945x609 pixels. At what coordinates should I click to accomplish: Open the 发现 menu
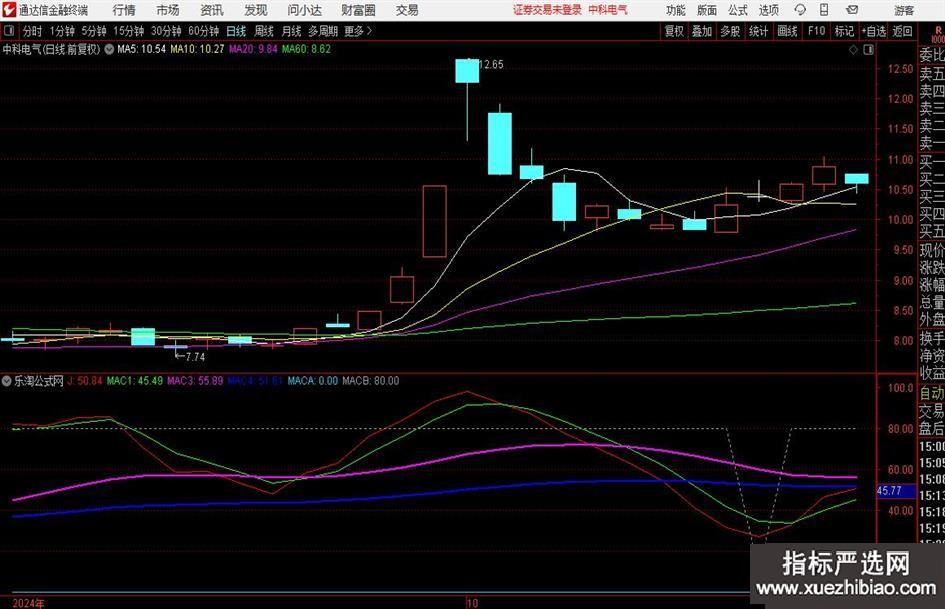point(256,10)
